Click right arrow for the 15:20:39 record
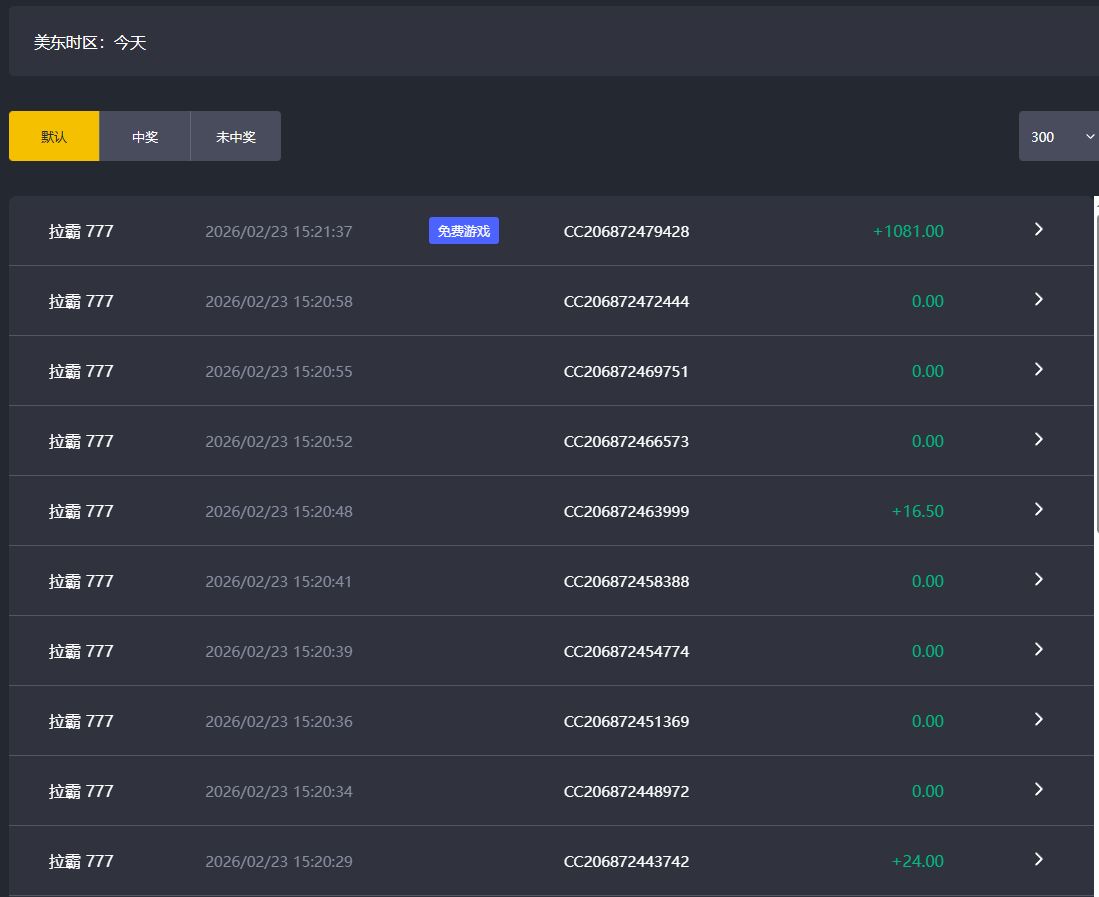 1038,650
